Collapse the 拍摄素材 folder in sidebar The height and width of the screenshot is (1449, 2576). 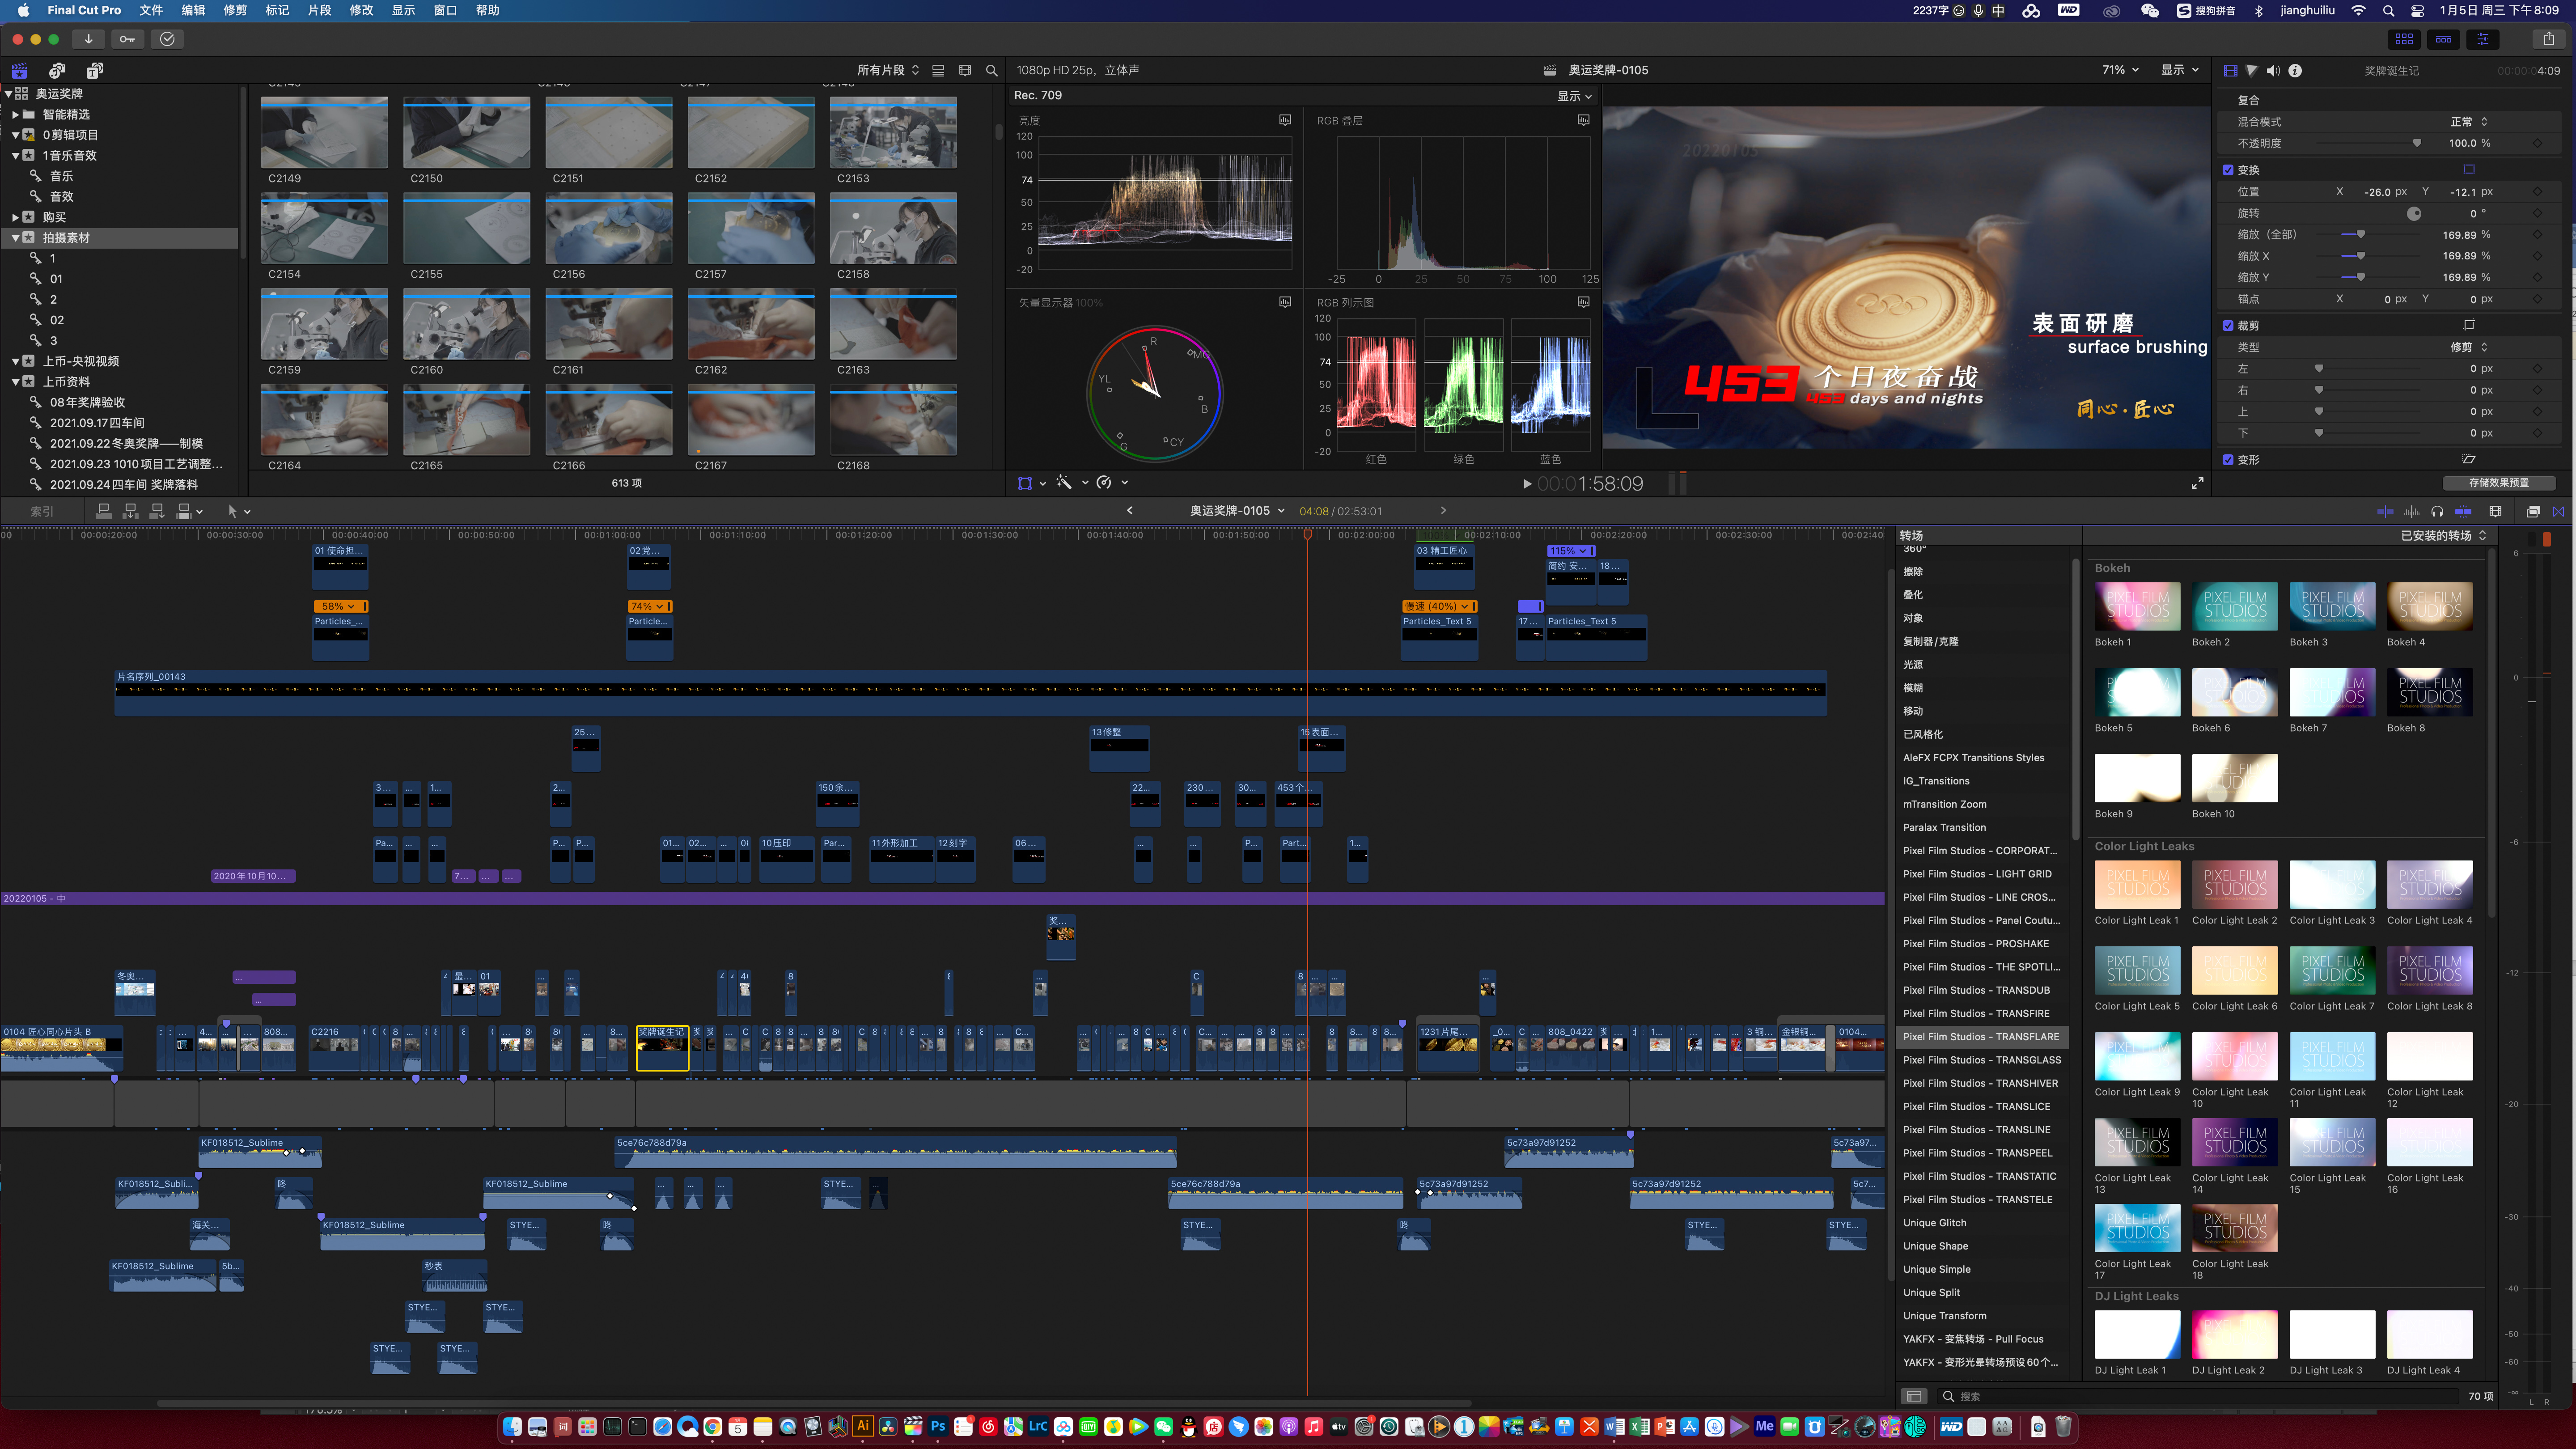pos(15,238)
